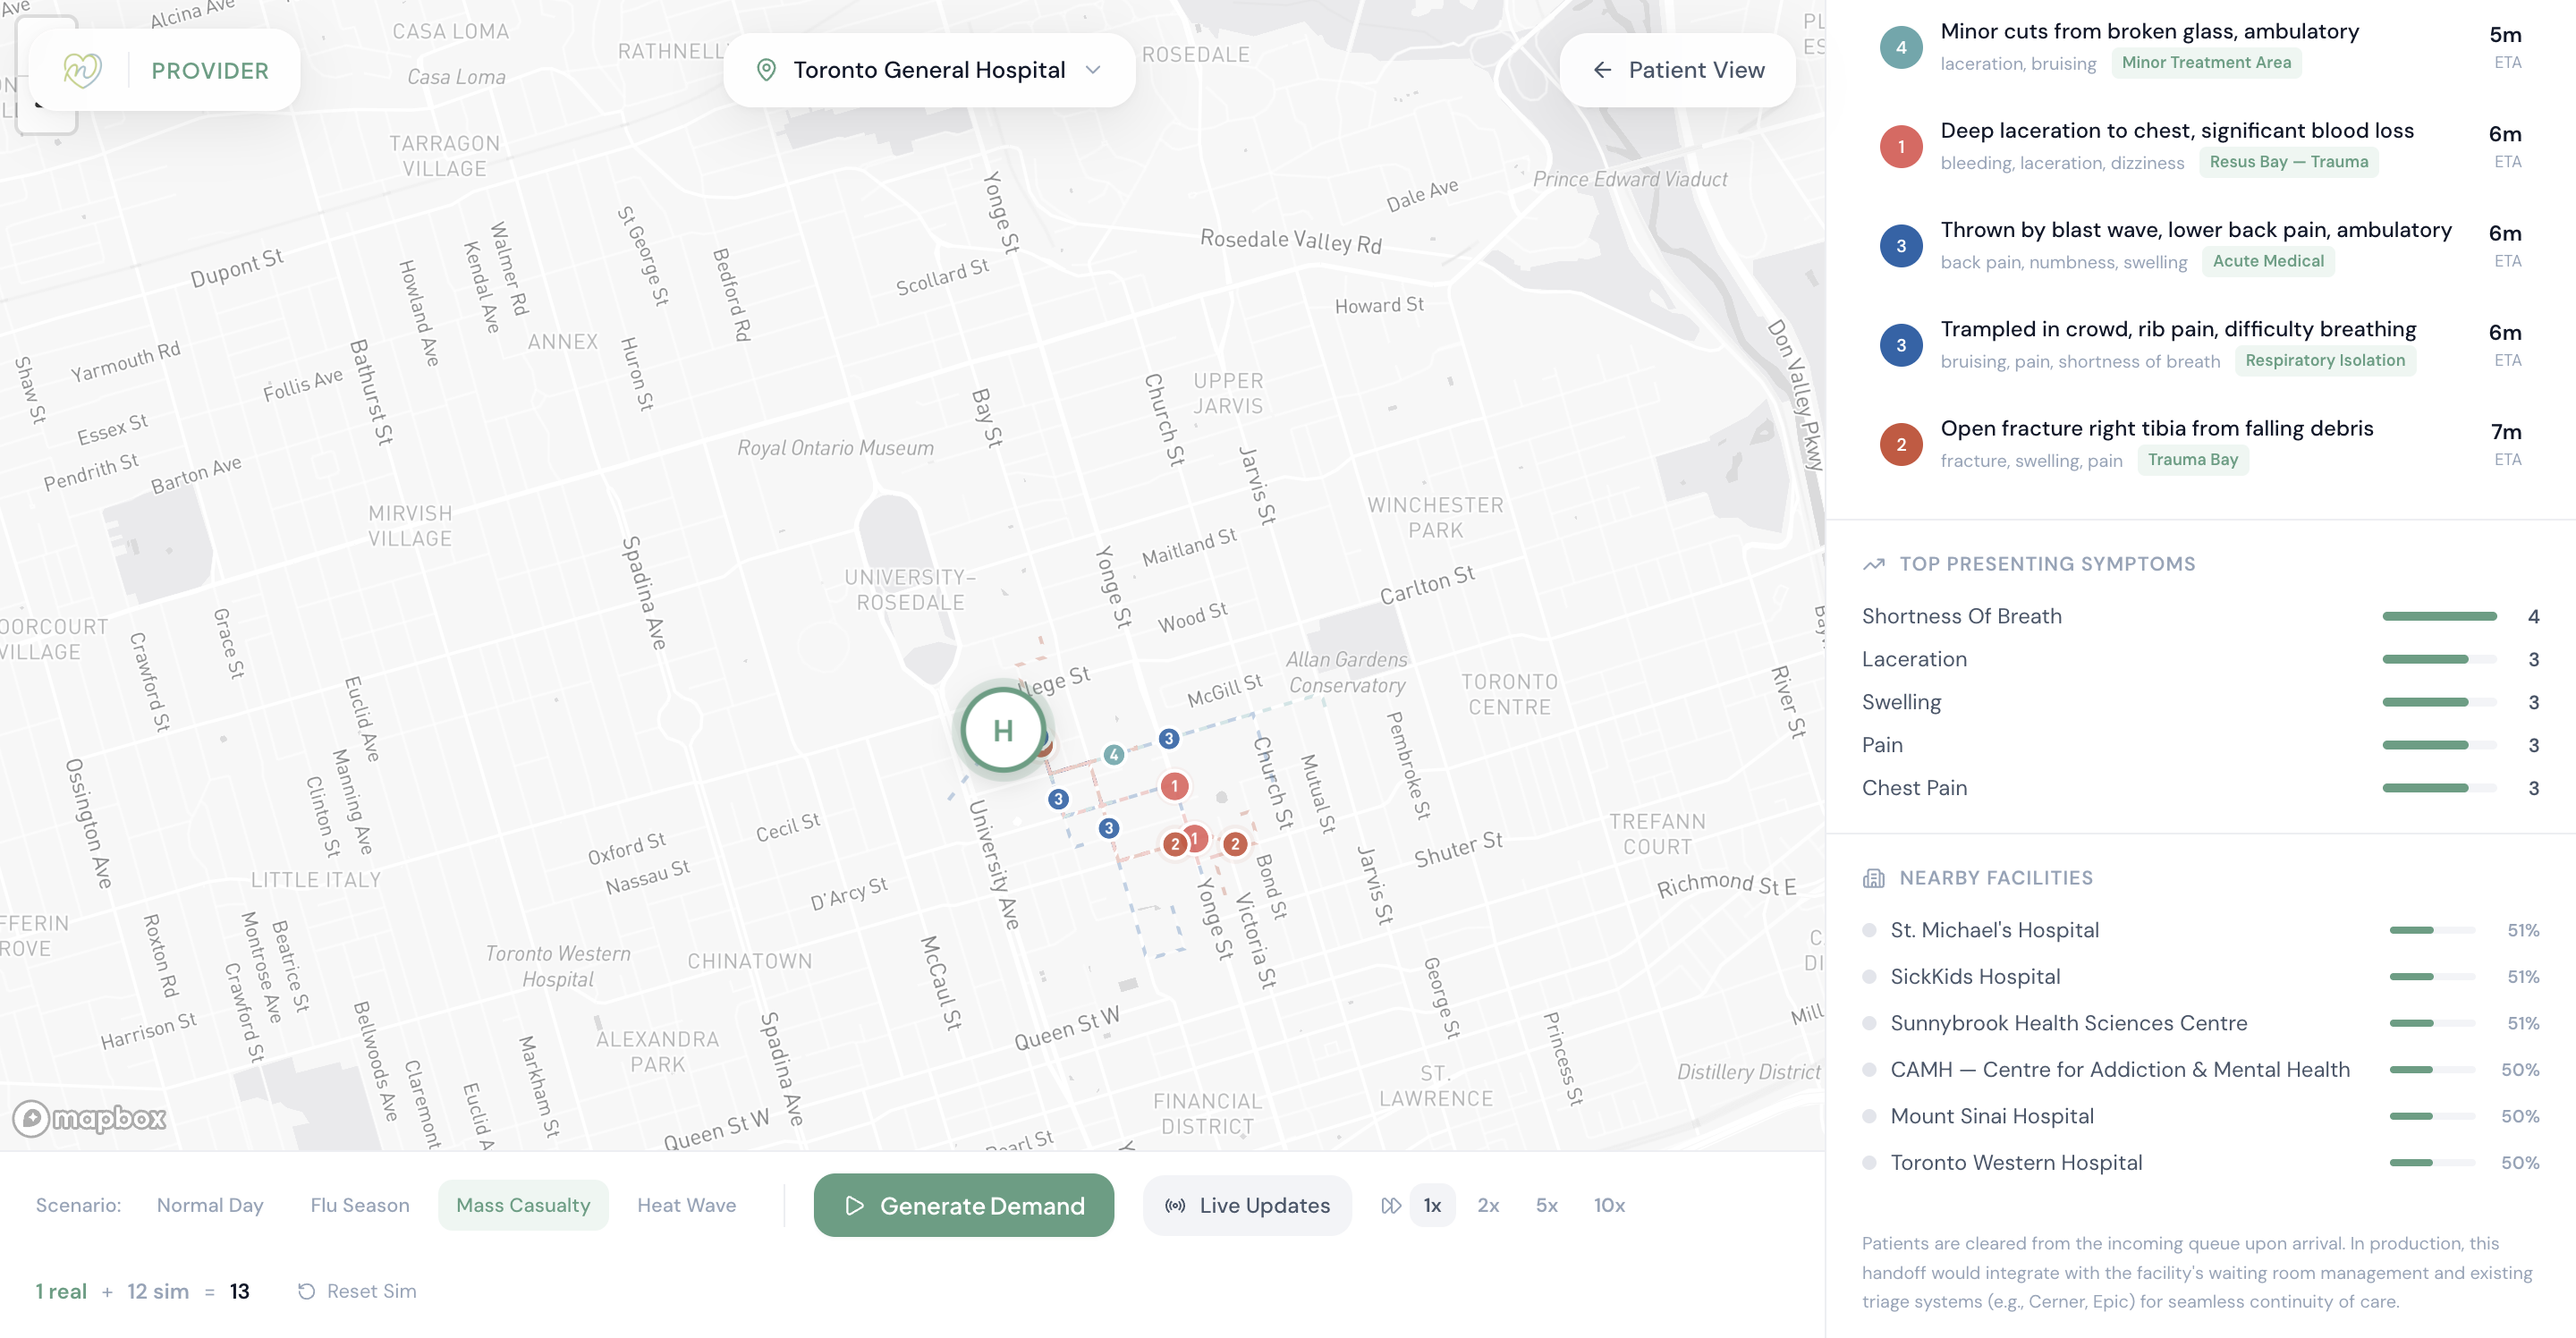
Task: Click the chevron next to hospital name
Action: (1093, 70)
